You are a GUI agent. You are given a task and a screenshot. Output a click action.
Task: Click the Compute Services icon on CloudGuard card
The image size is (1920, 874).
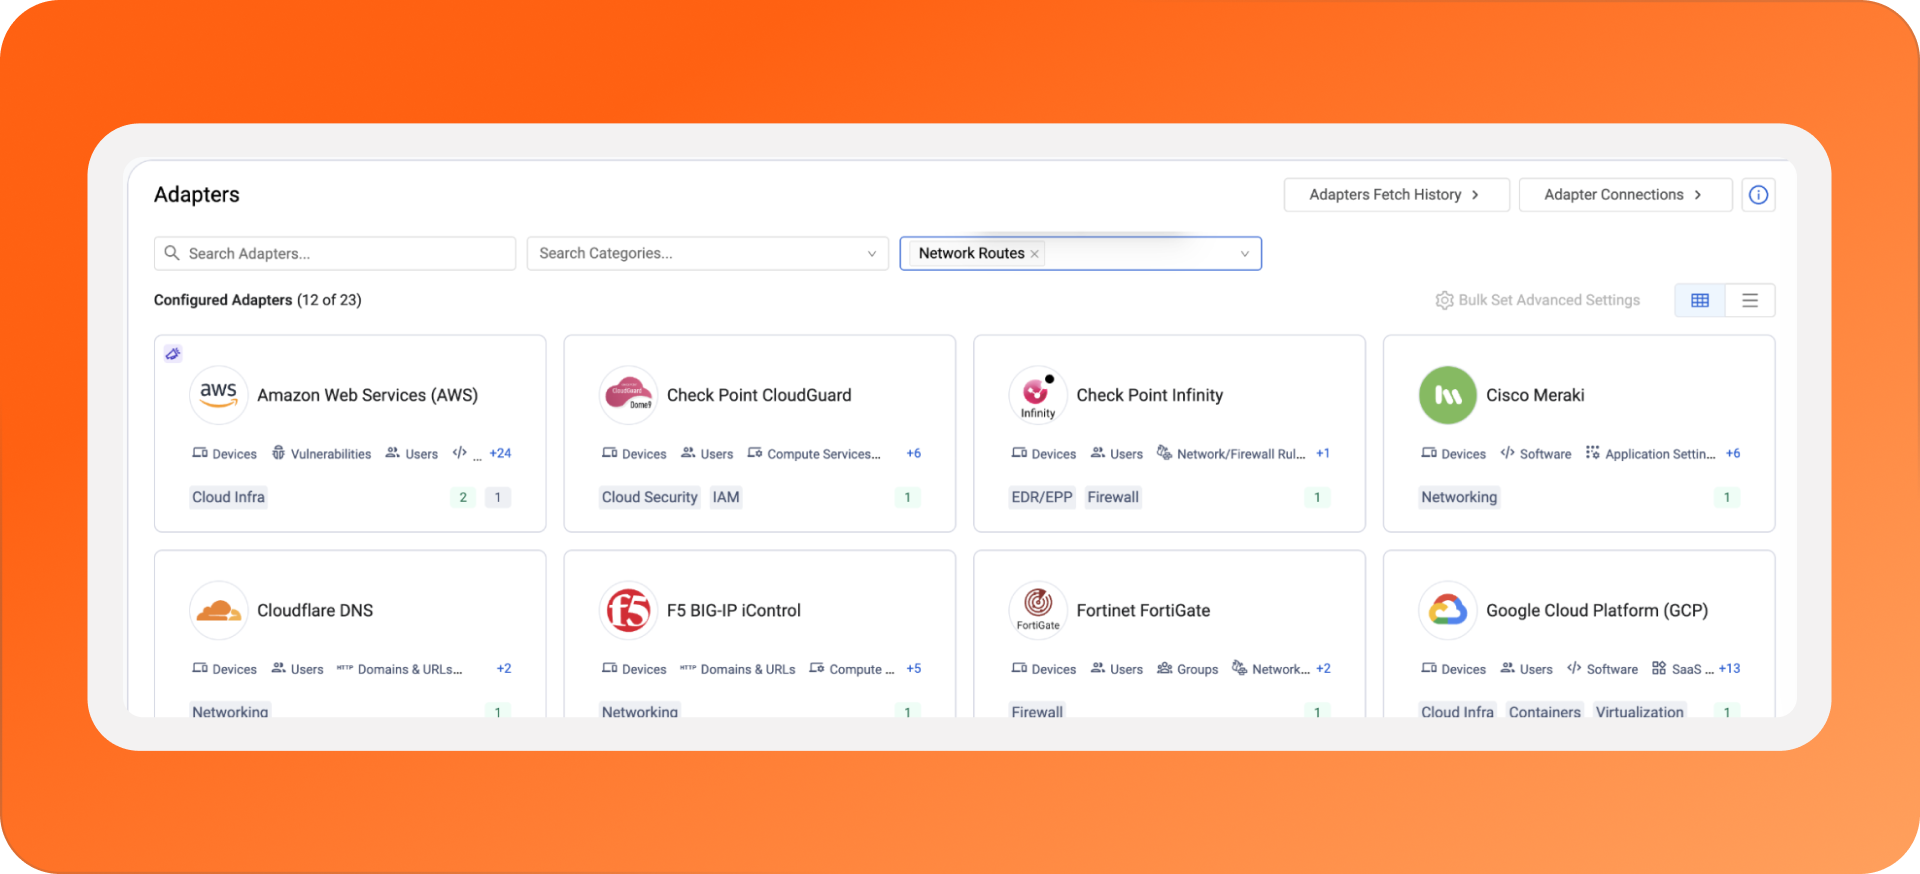click(755, 453)
